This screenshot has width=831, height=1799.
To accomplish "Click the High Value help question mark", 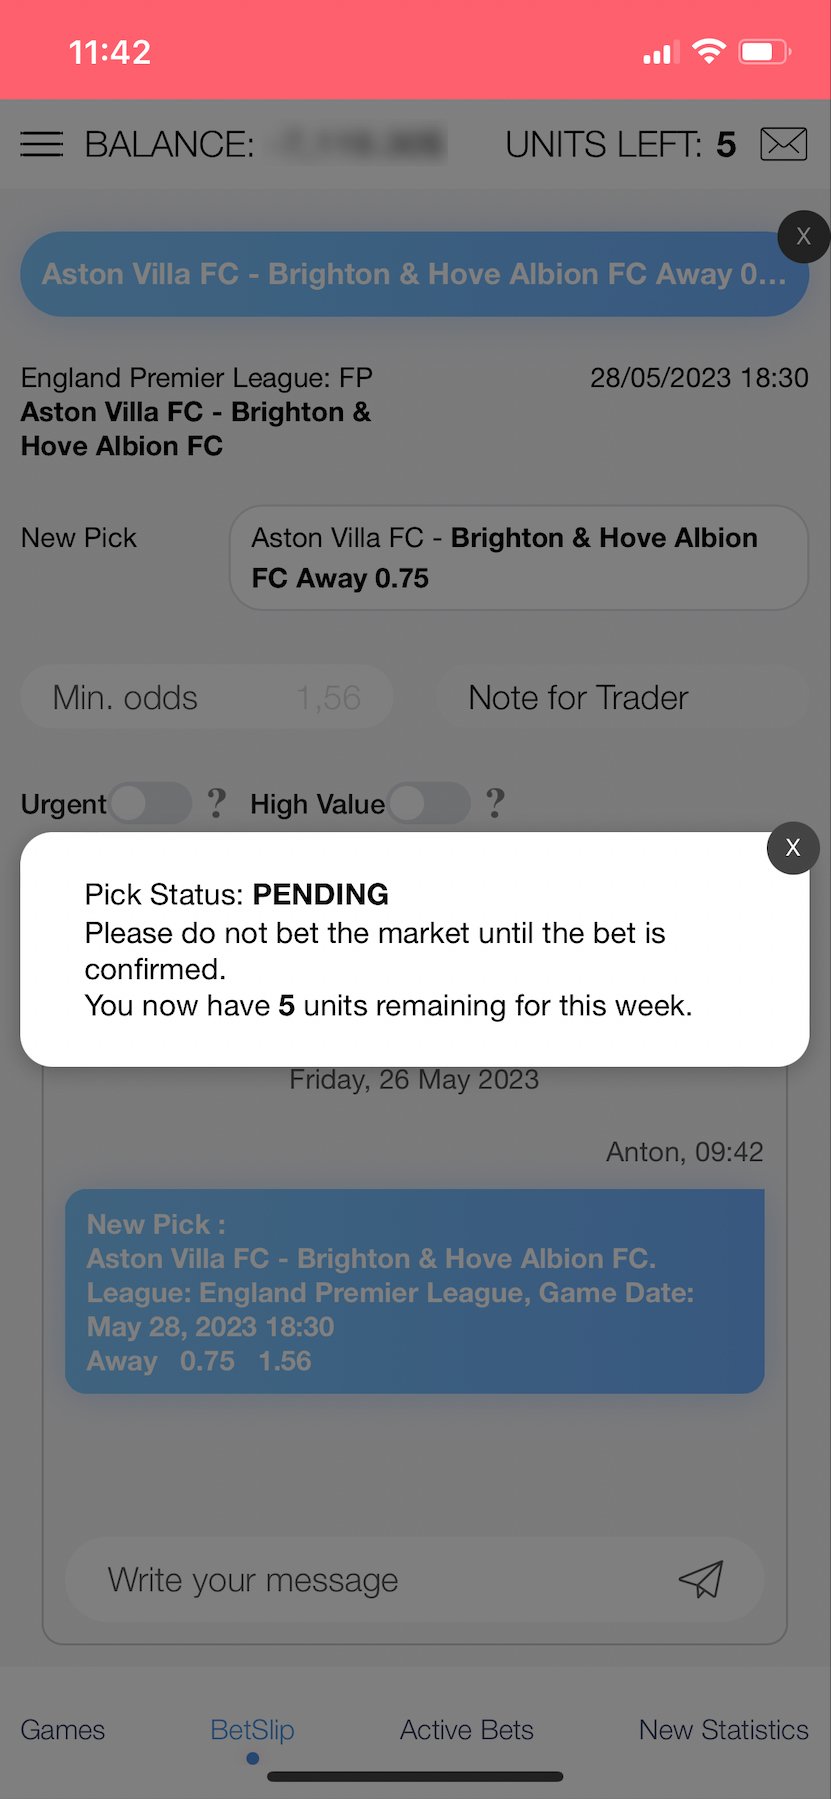I will (x=495, y=803).
